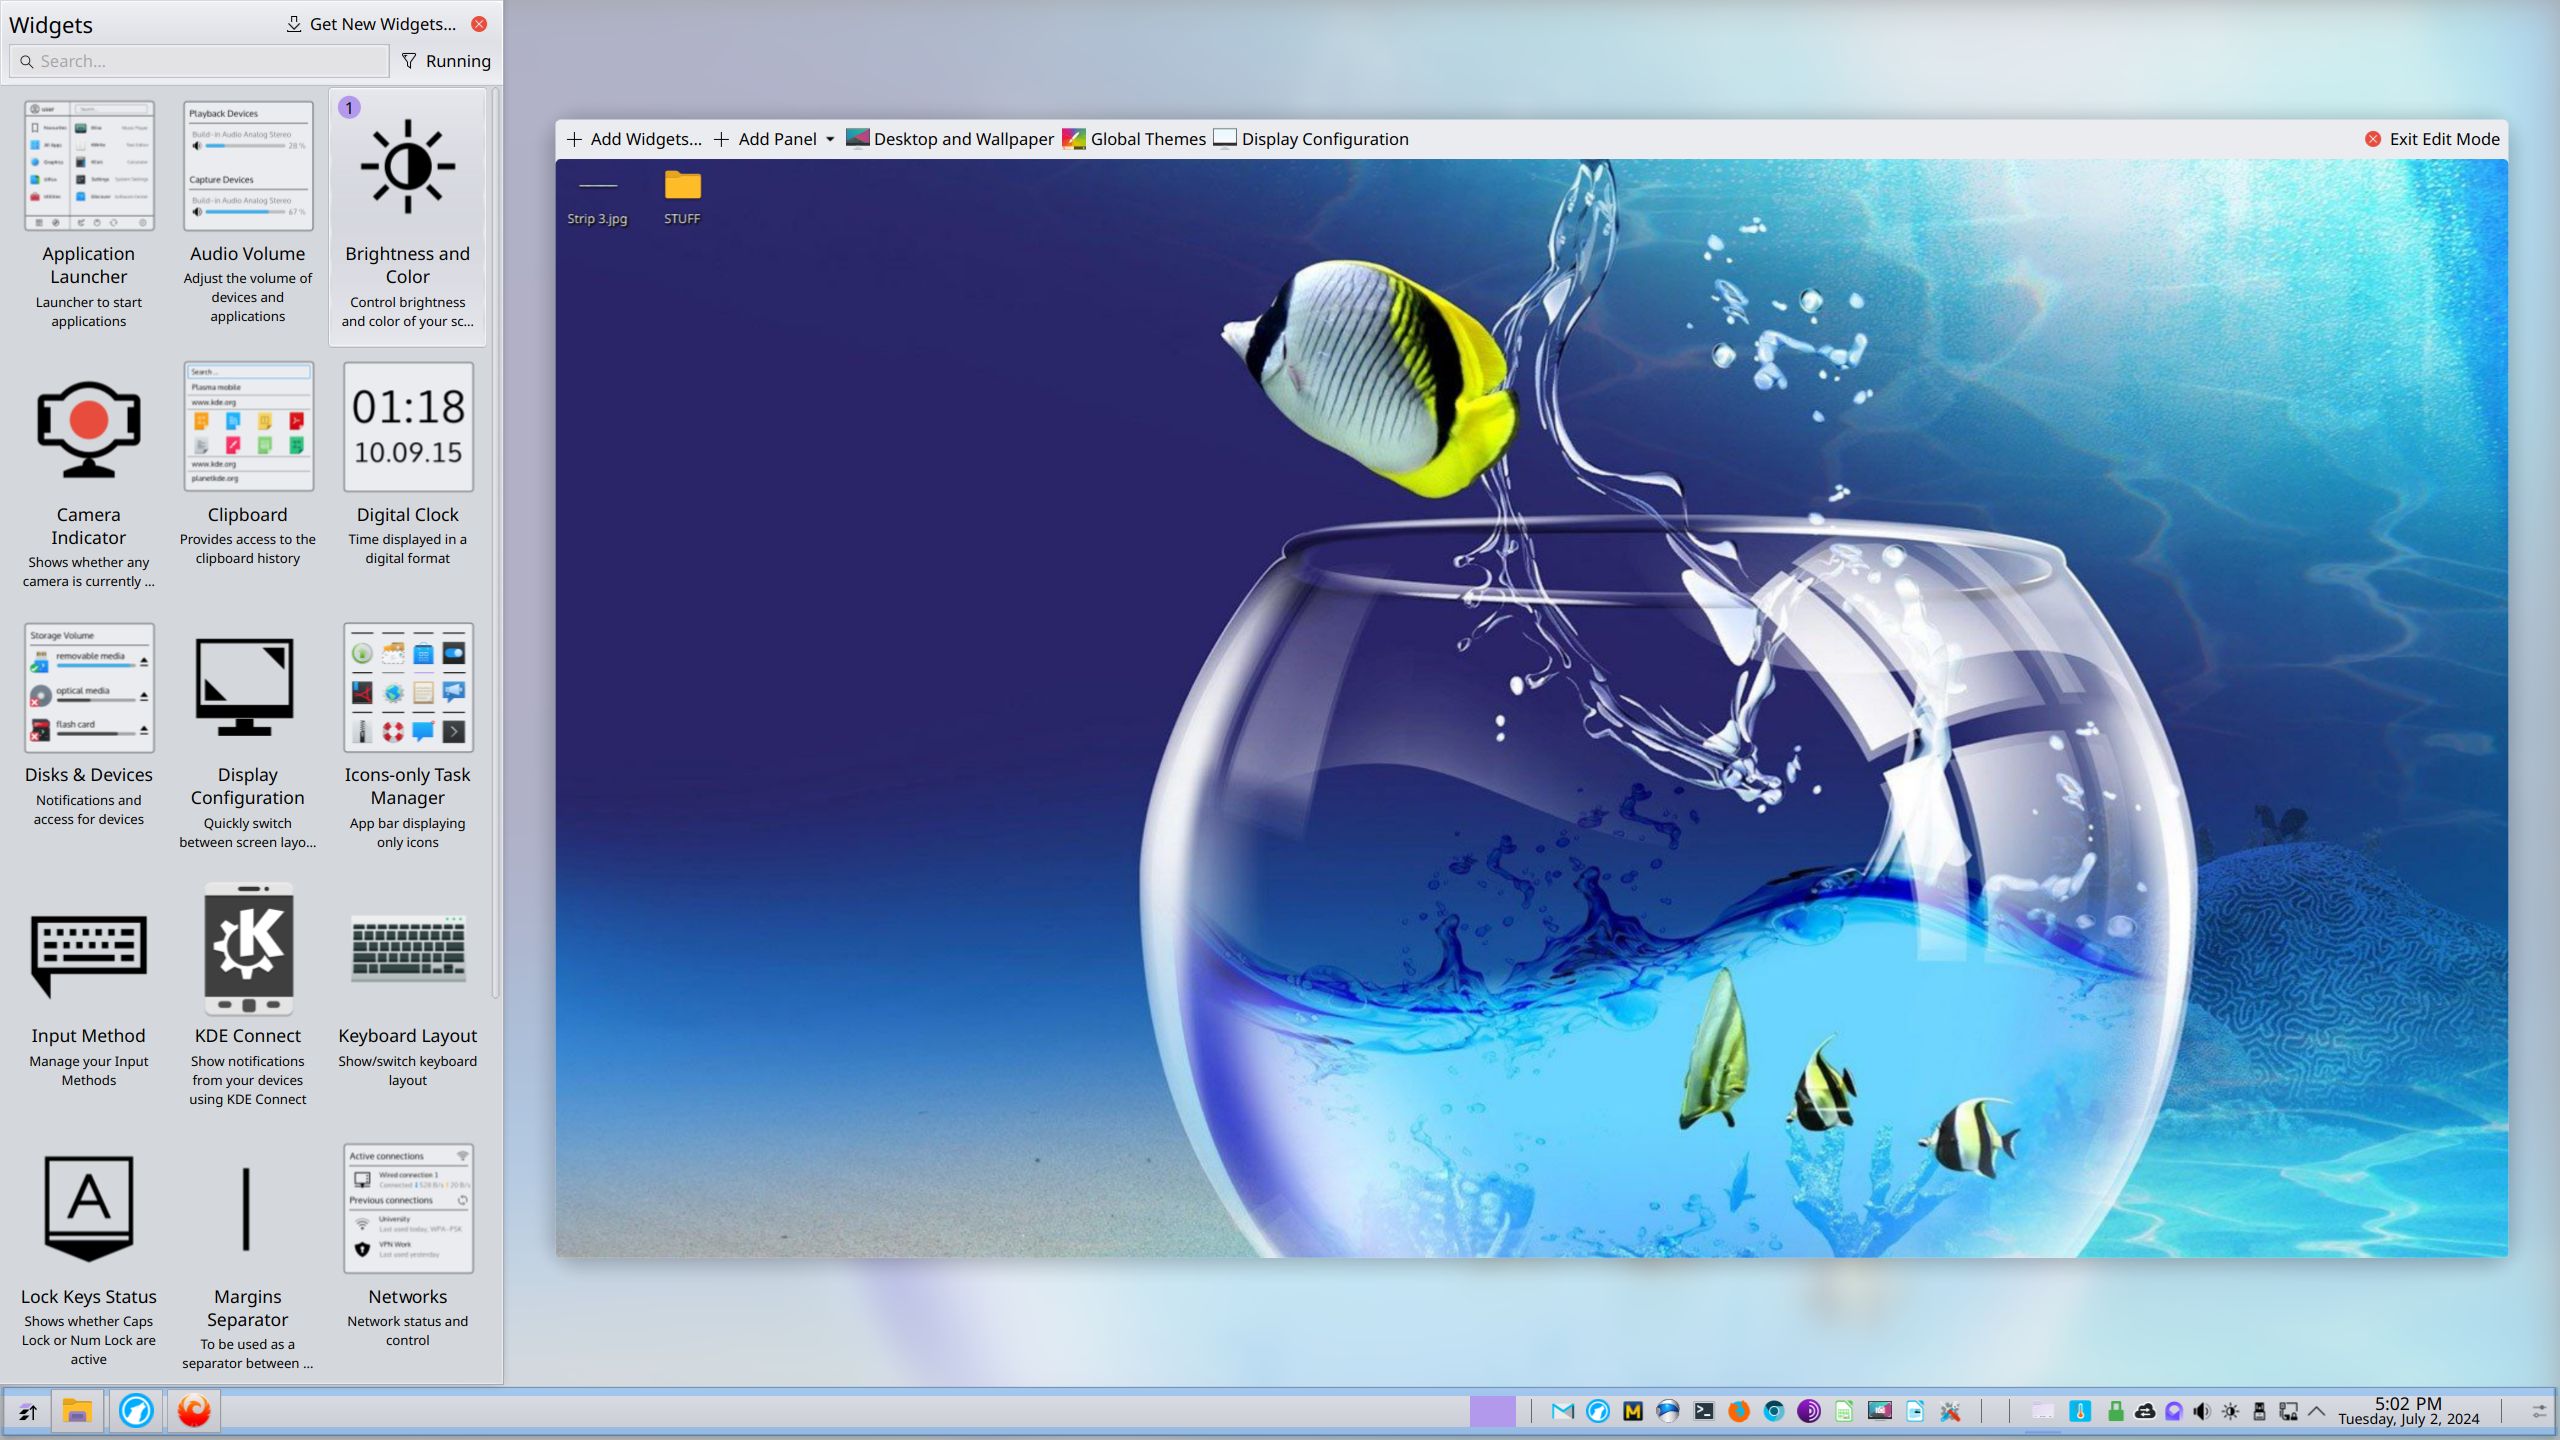
Task: Toggle the Running widgets filter
Action: [446, 61]
